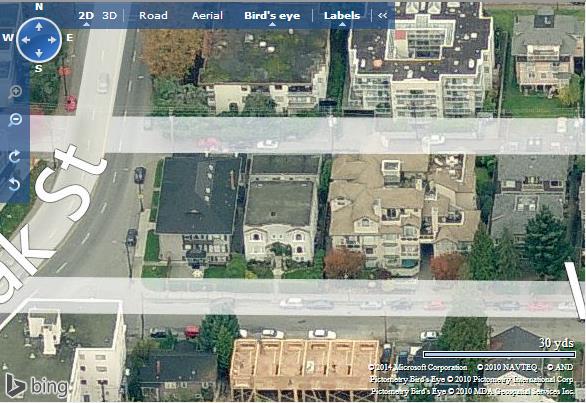Expand the Bird's eye options arrow

[x=272, y=24]
